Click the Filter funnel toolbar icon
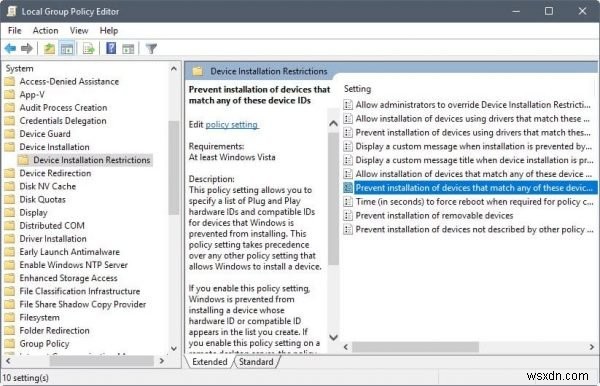600x386 pixels. [x=152, y=49]
